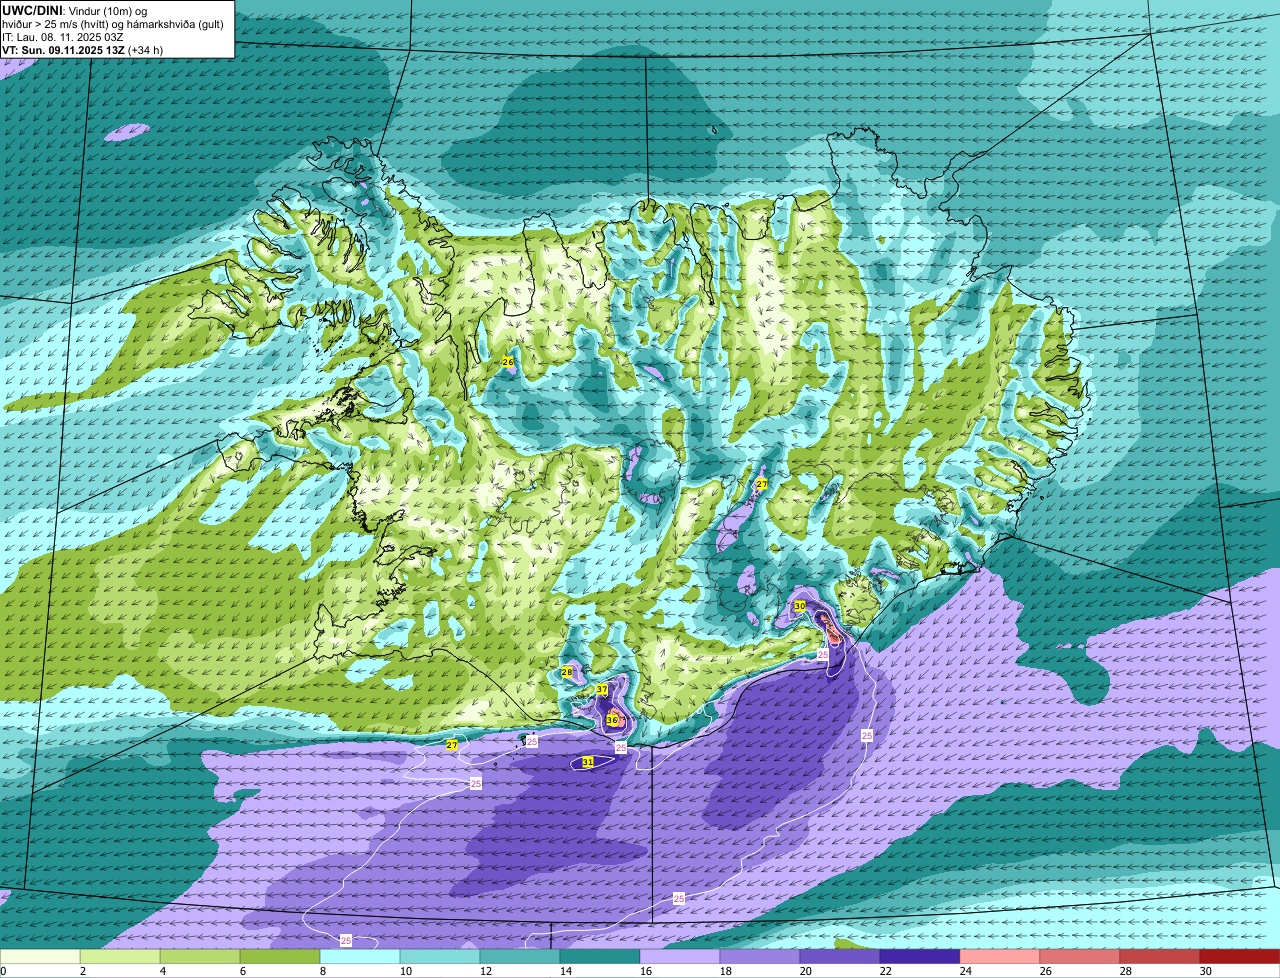Click the legend scale label "24"
The width and height of the screenshot is (1280, 978).
pos(966,971)
